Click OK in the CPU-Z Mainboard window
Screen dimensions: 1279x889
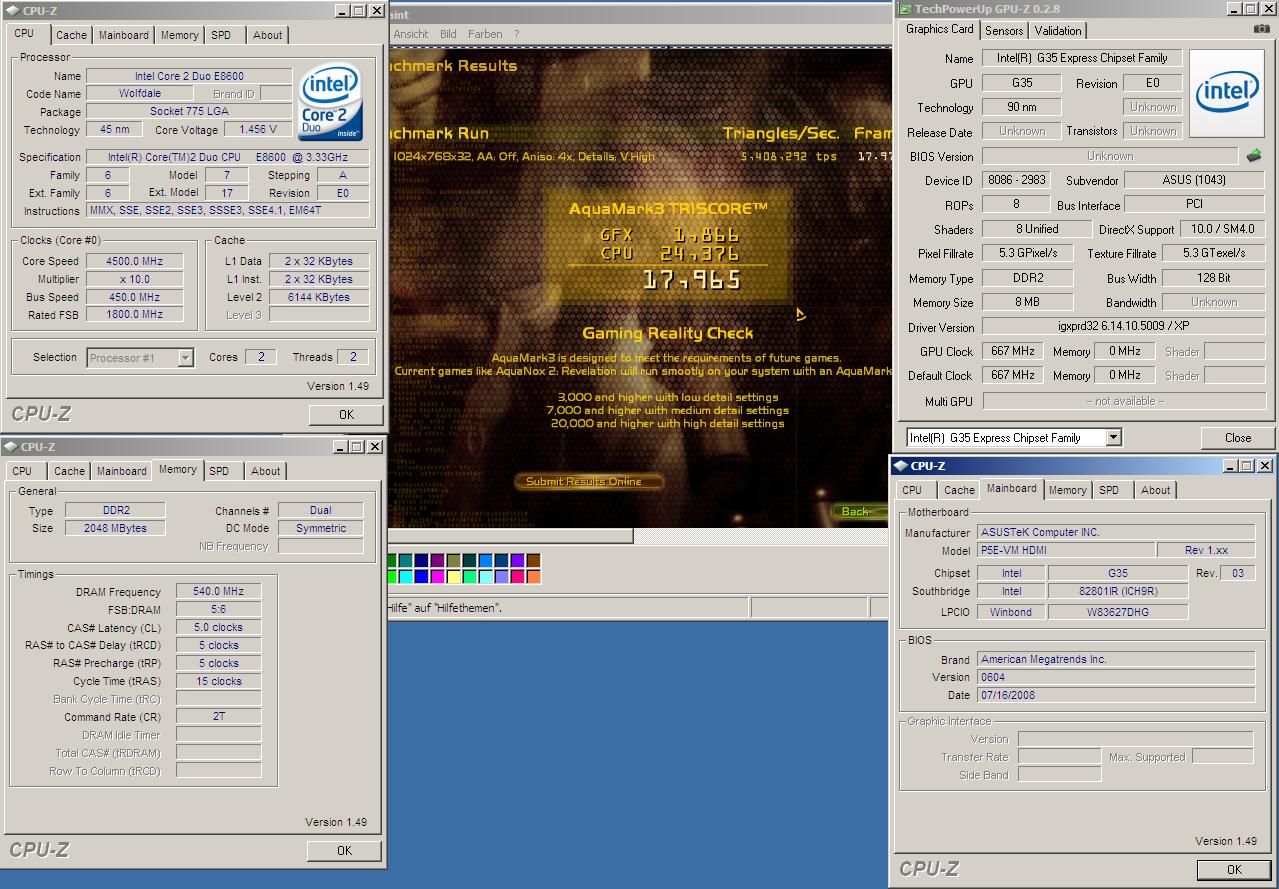tap(1234, 870)
